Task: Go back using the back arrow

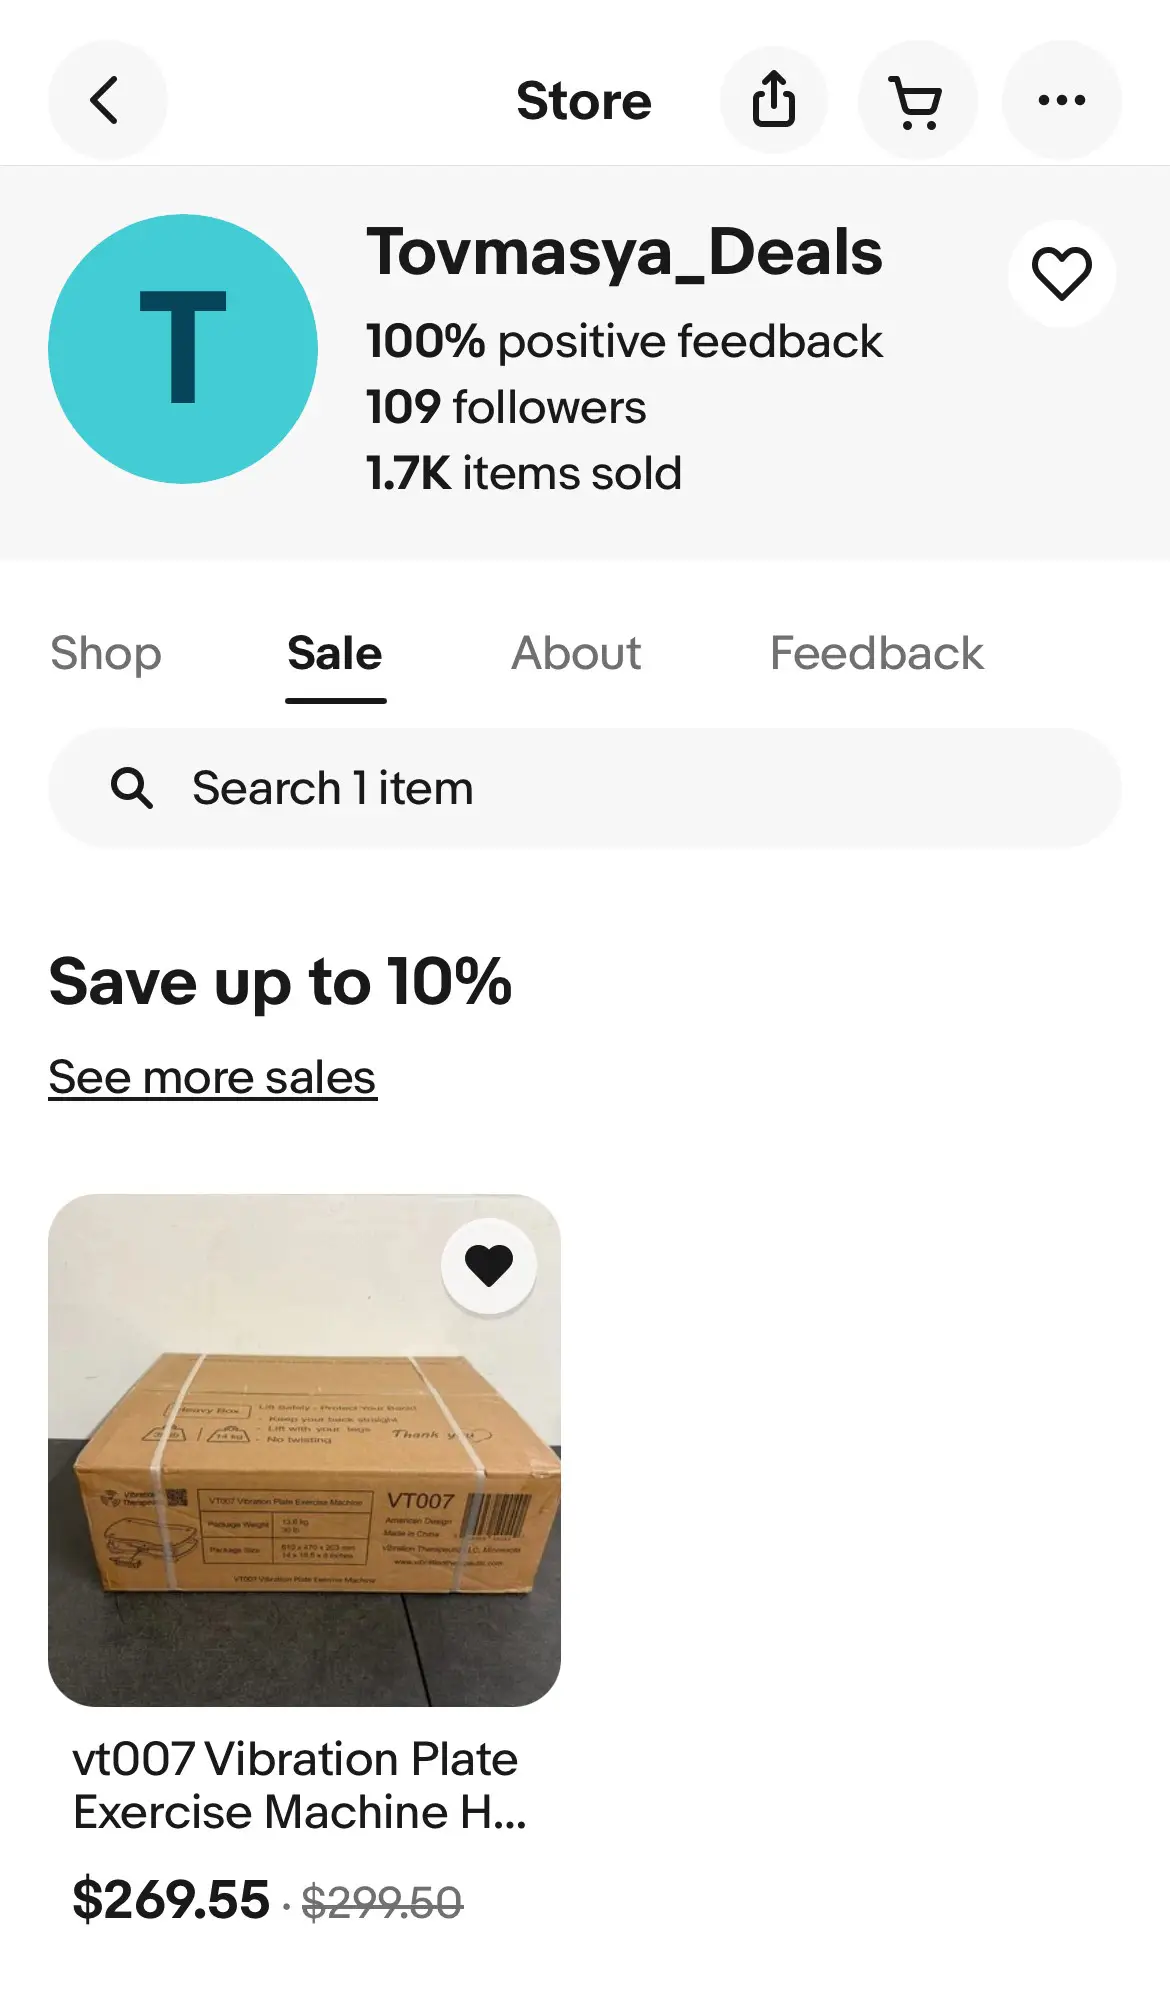Action: [x=106, y=100]
